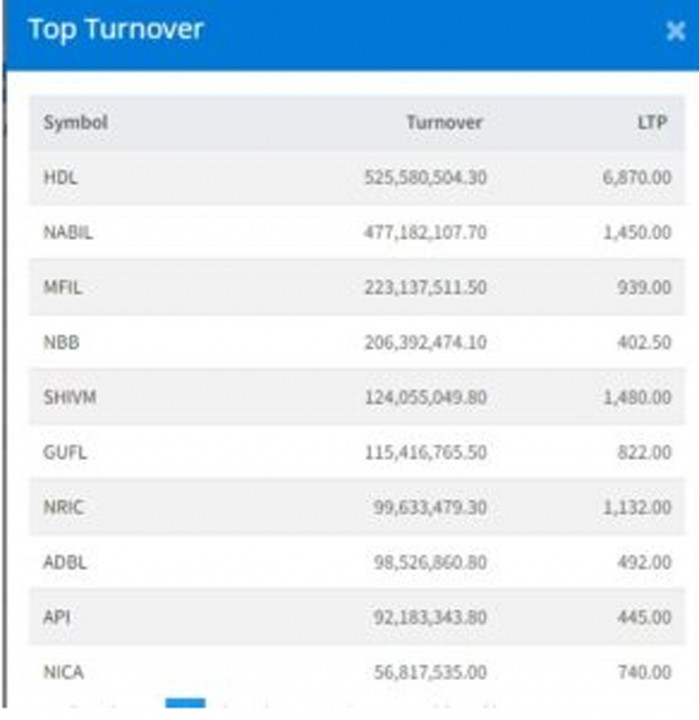Open the NABIL symbol entry

pos(68,232)
